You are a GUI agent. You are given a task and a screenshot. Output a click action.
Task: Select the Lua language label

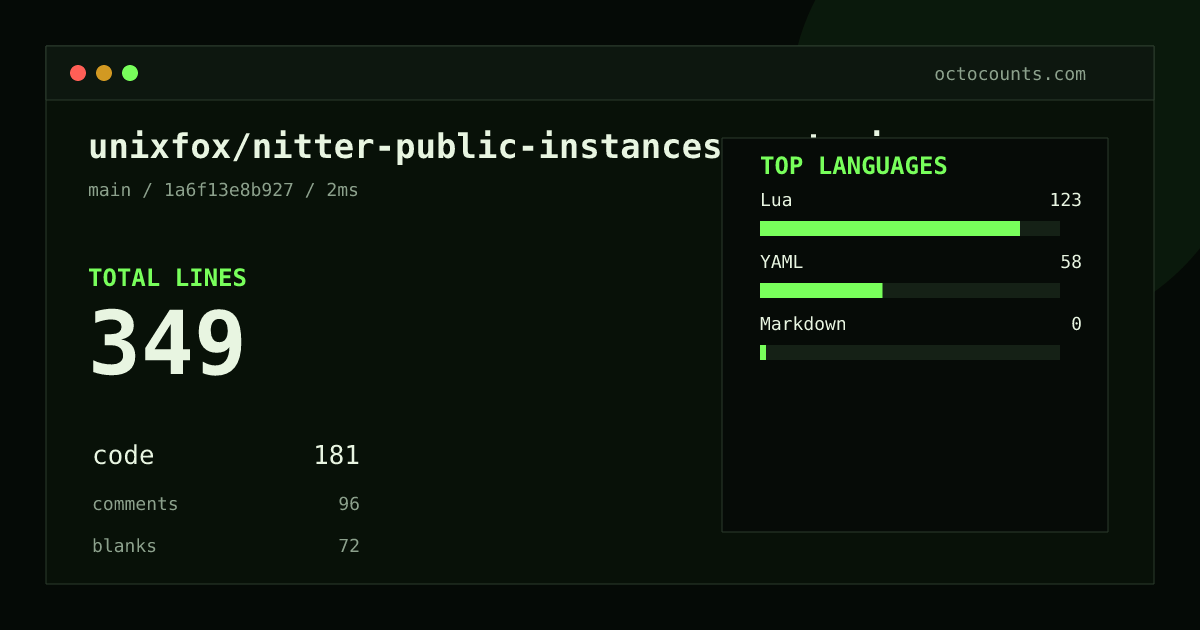pyautogui.click(x=776, y=200)
